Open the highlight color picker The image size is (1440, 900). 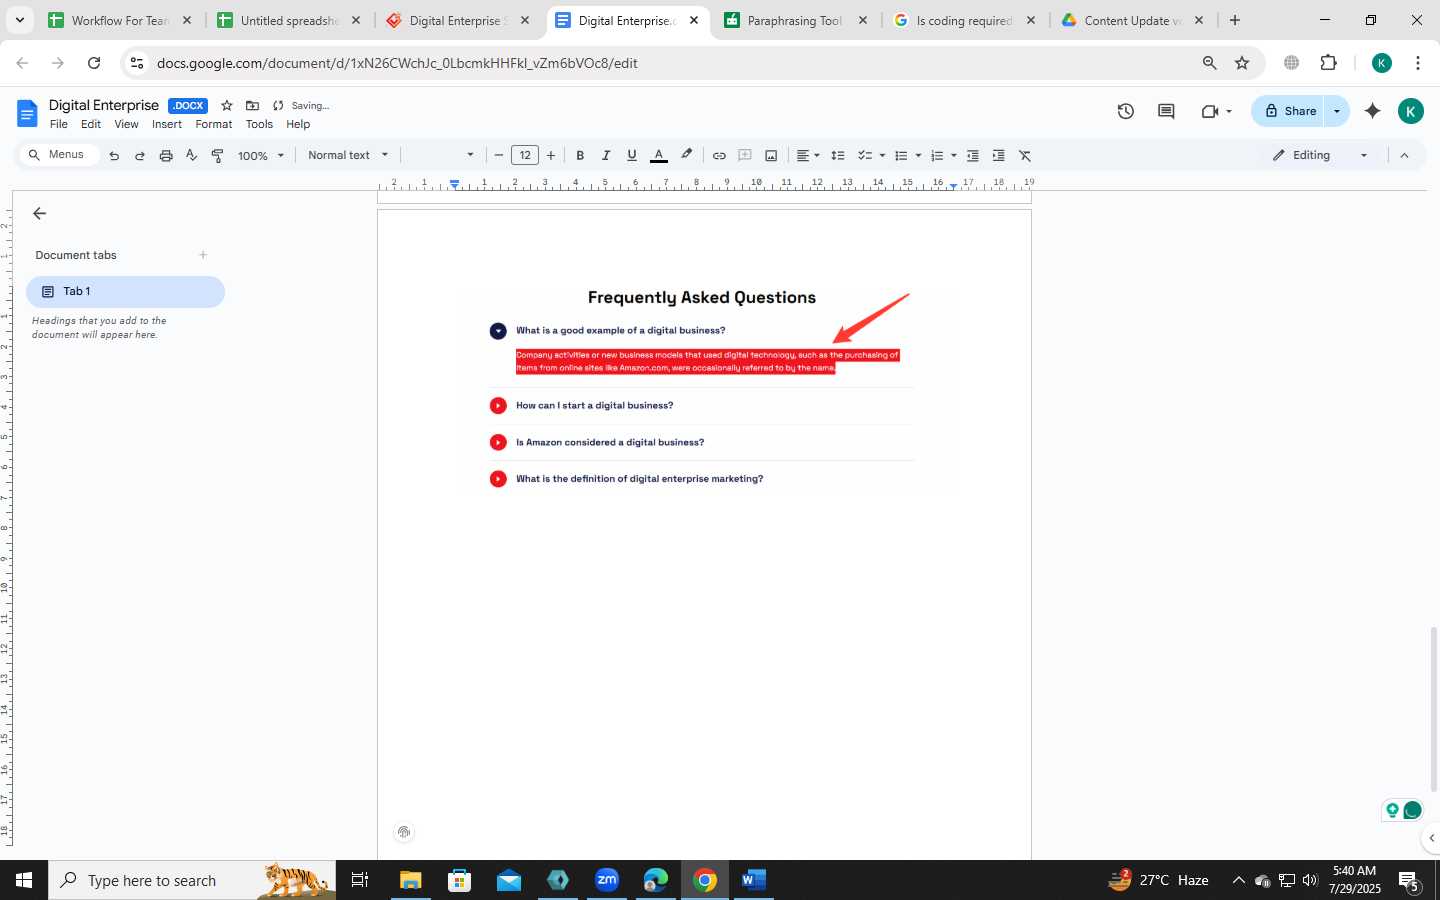(x=686, y=155)
